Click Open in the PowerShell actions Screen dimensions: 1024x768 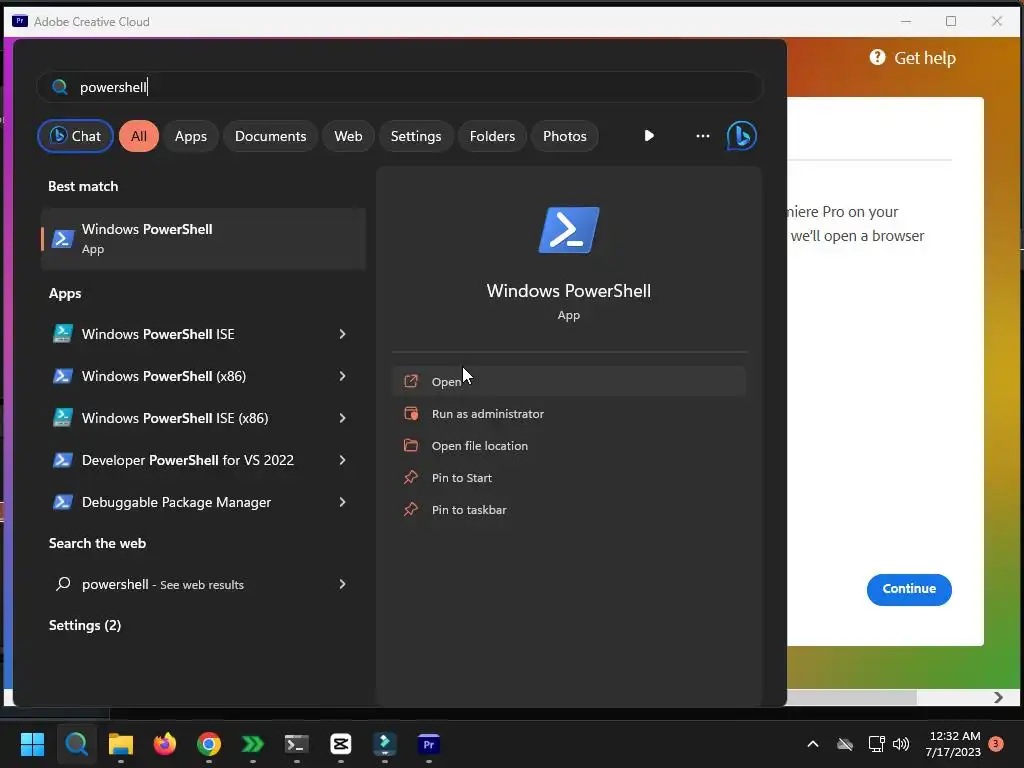pos(569,381)
